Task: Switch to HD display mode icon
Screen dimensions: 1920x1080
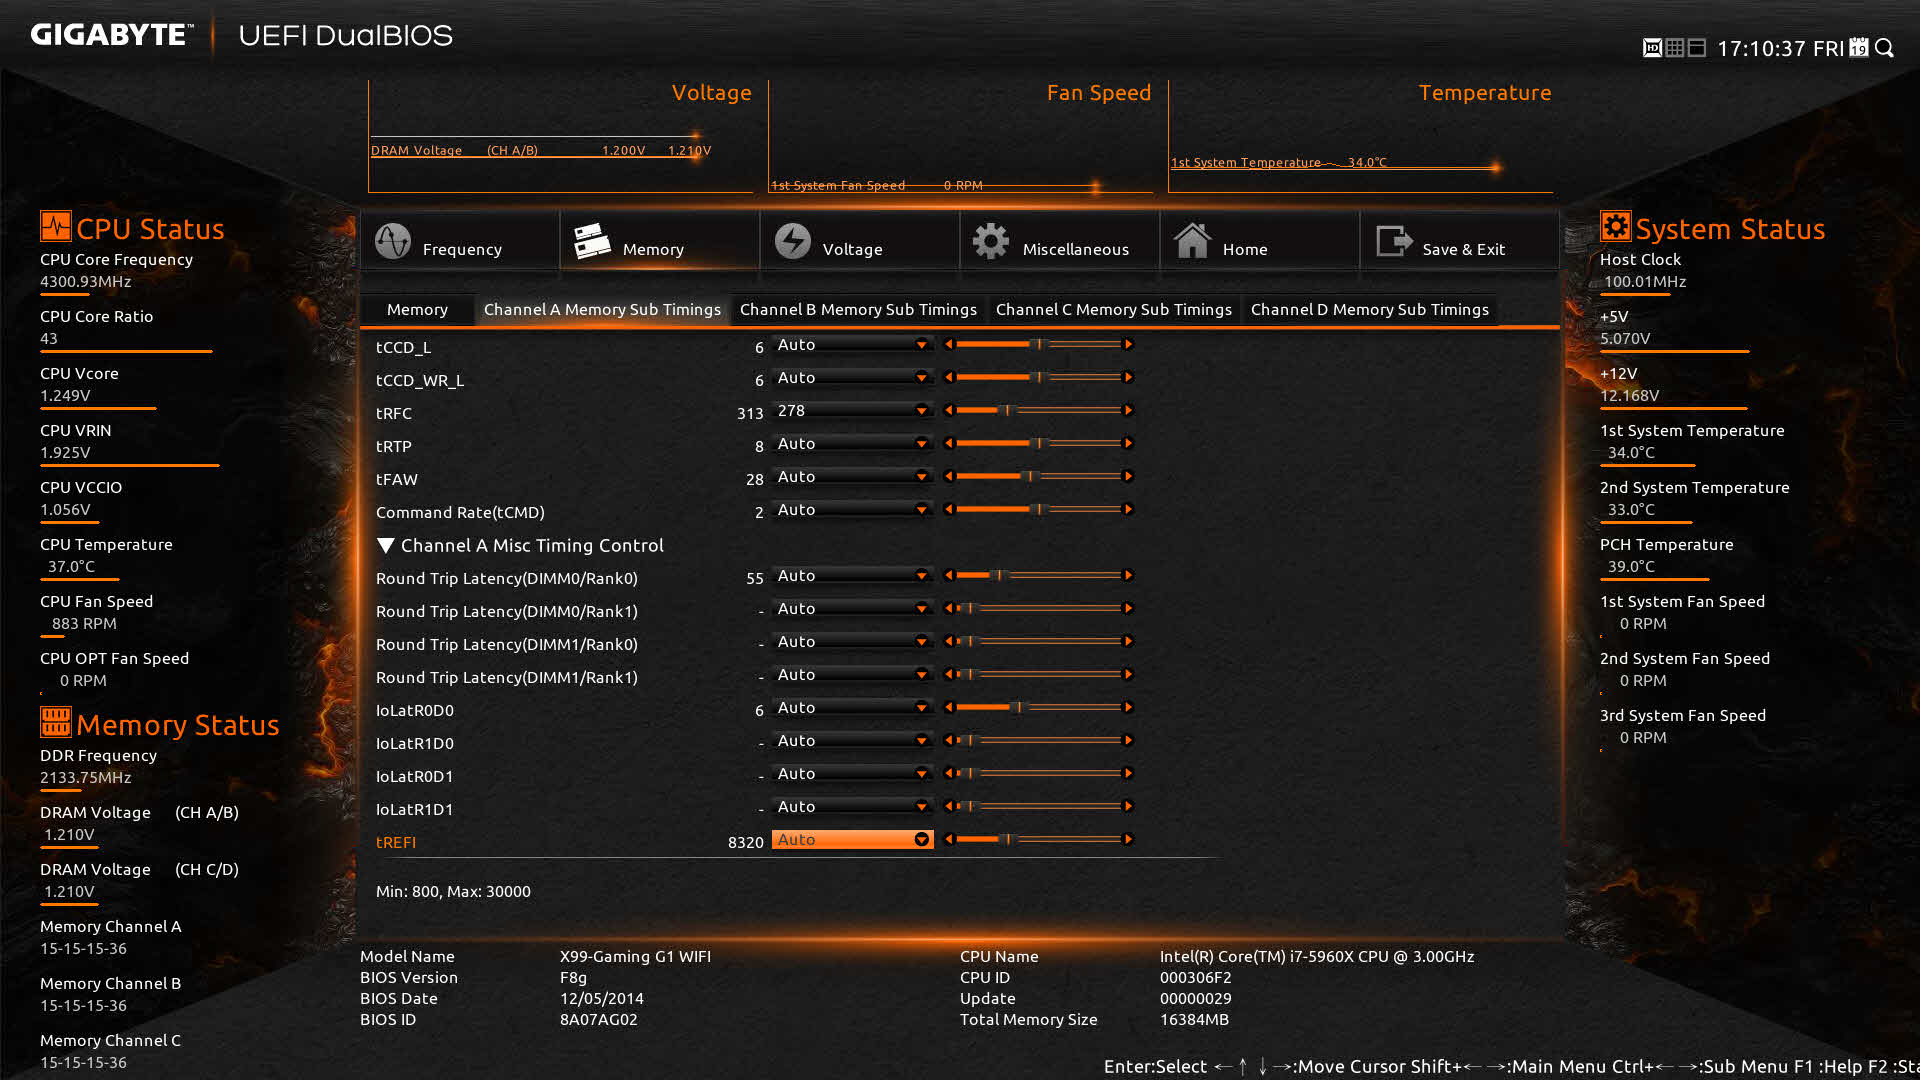Action: point(1652,48)
